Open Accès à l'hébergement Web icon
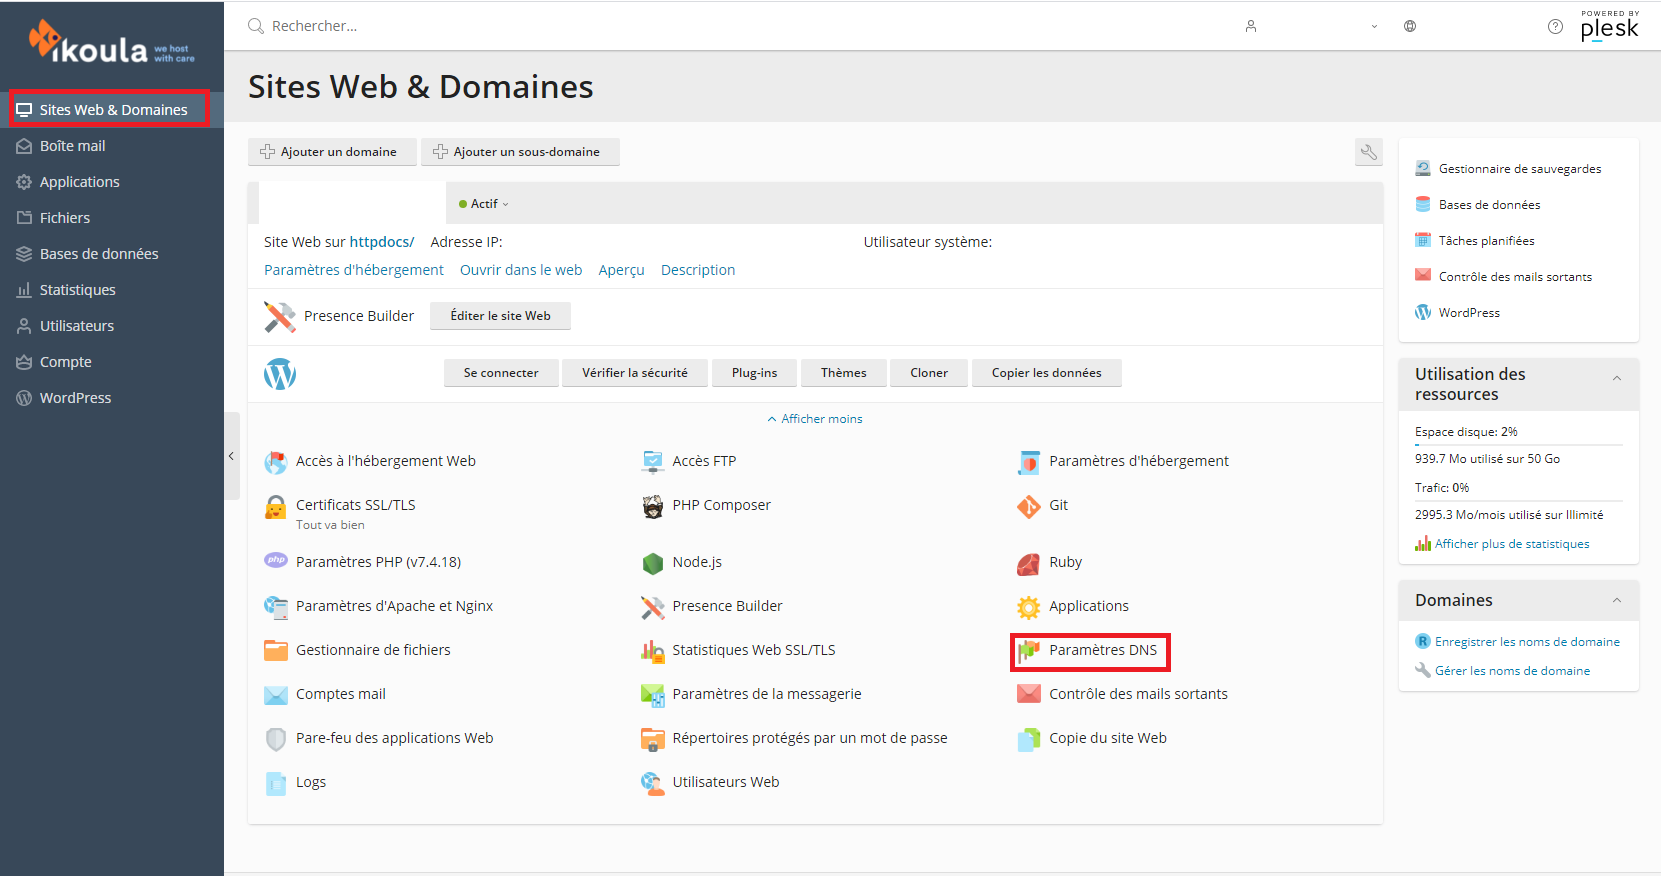This screenshot has width=1661, height=876. [276, 462]
